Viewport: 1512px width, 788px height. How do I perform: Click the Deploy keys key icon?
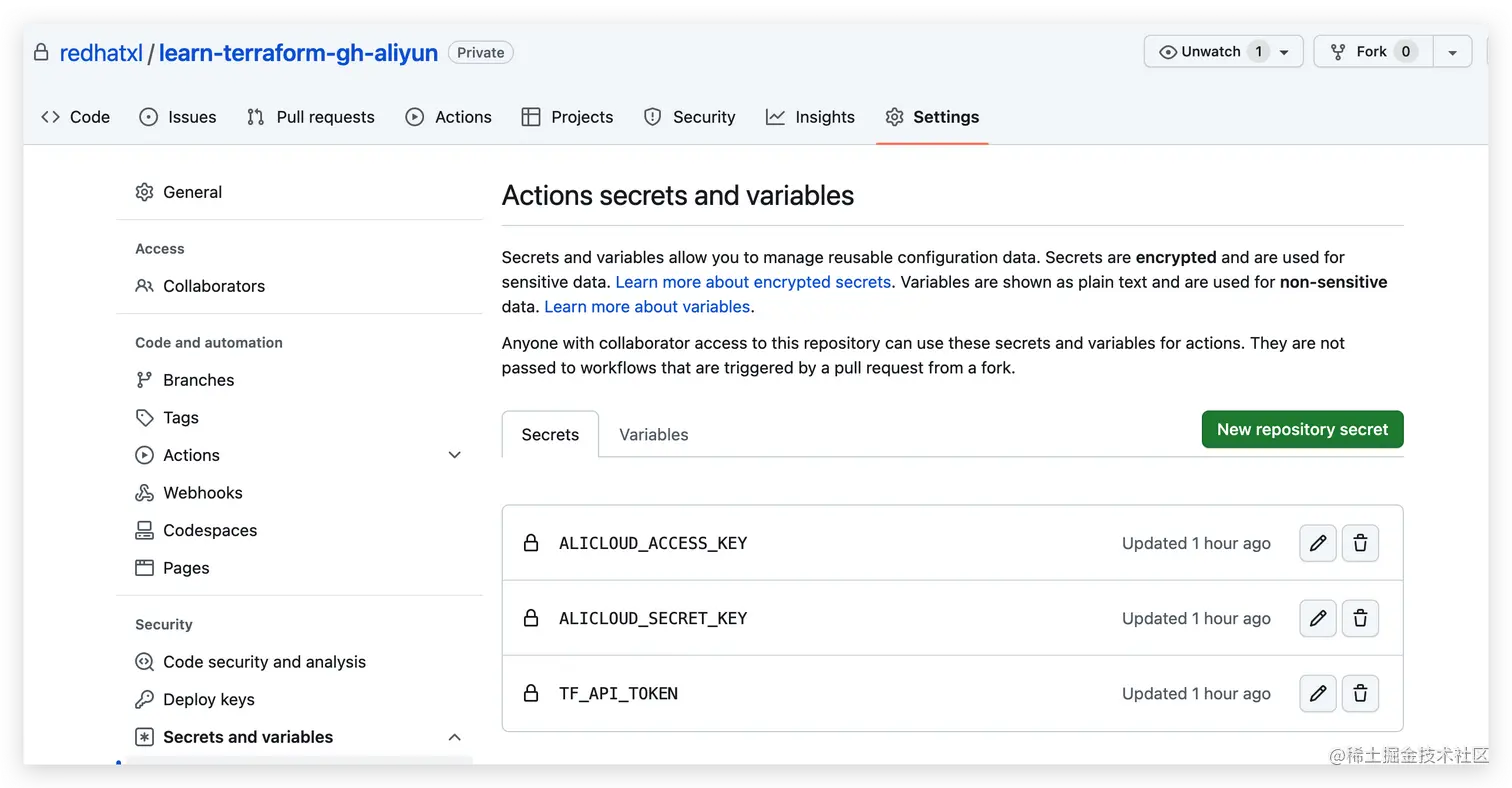(x=145, y=699)
